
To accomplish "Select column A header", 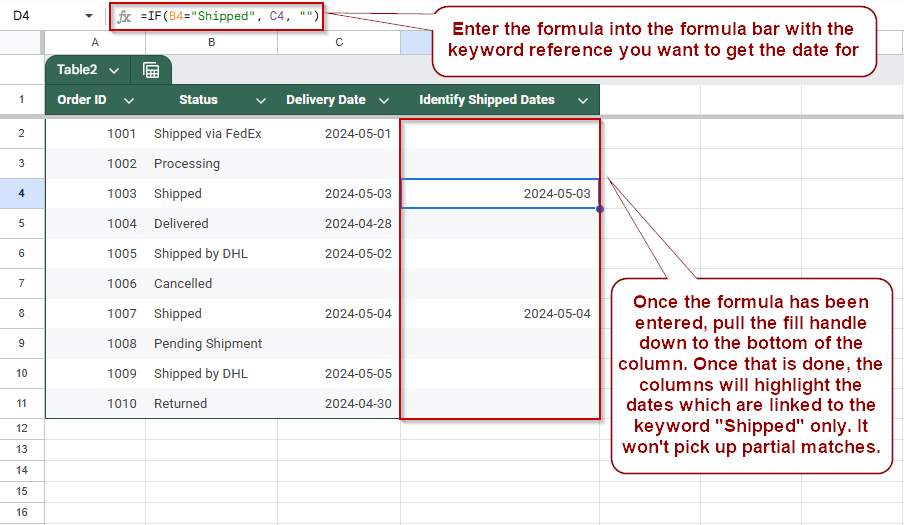I will pos(95,42).
